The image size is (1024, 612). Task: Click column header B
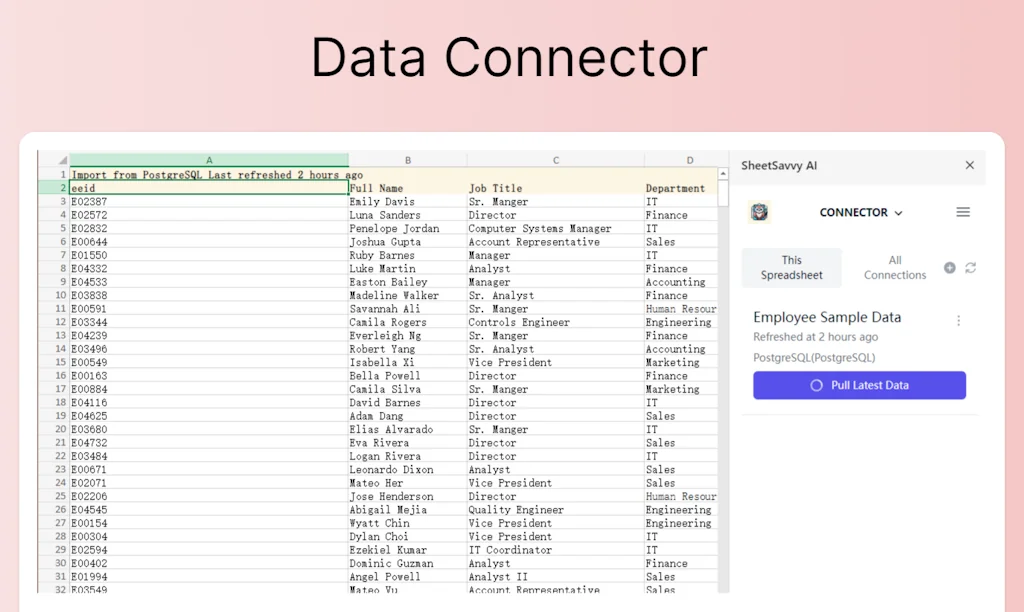pyautogui.click(x=407, y=158)
